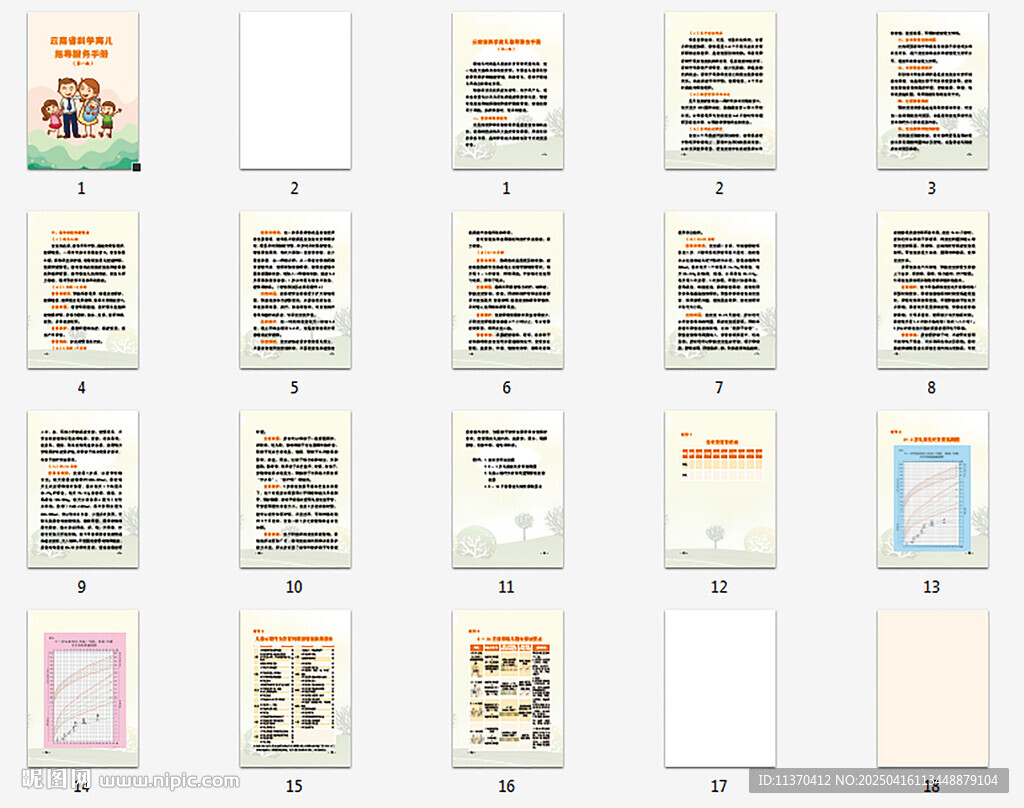Select page 13 blue growth chart thumbnail
This screenshot has height=808, width=1024.
(x=932, y=489)
